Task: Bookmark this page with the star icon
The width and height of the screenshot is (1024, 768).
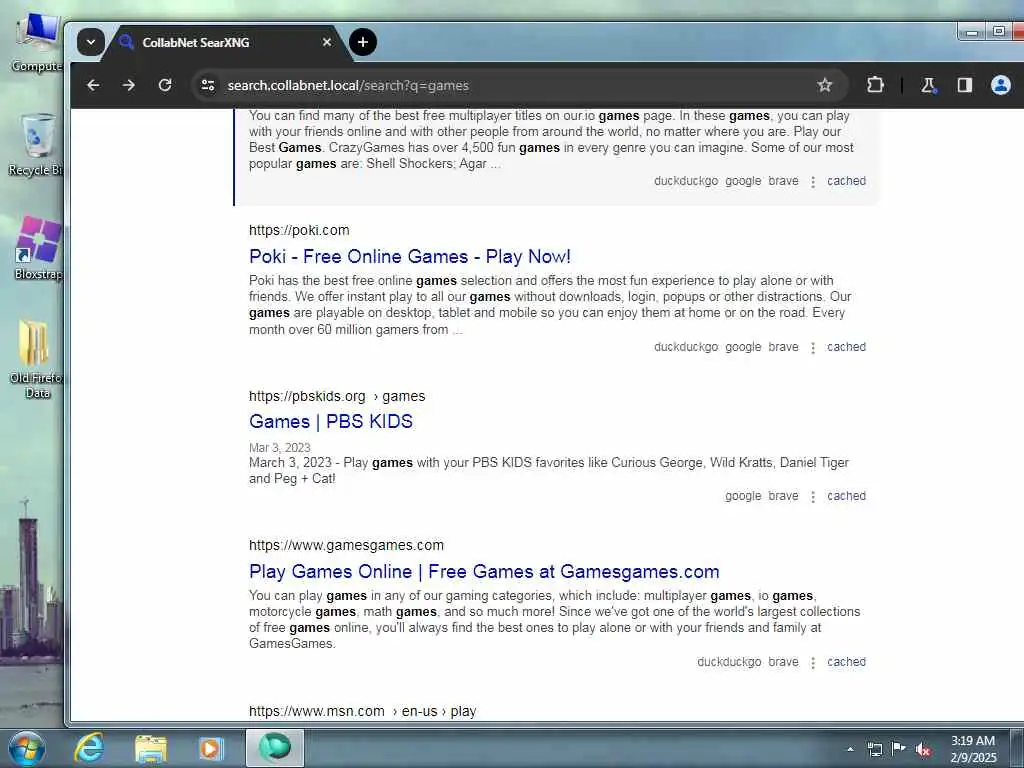Action: [825, 85]
